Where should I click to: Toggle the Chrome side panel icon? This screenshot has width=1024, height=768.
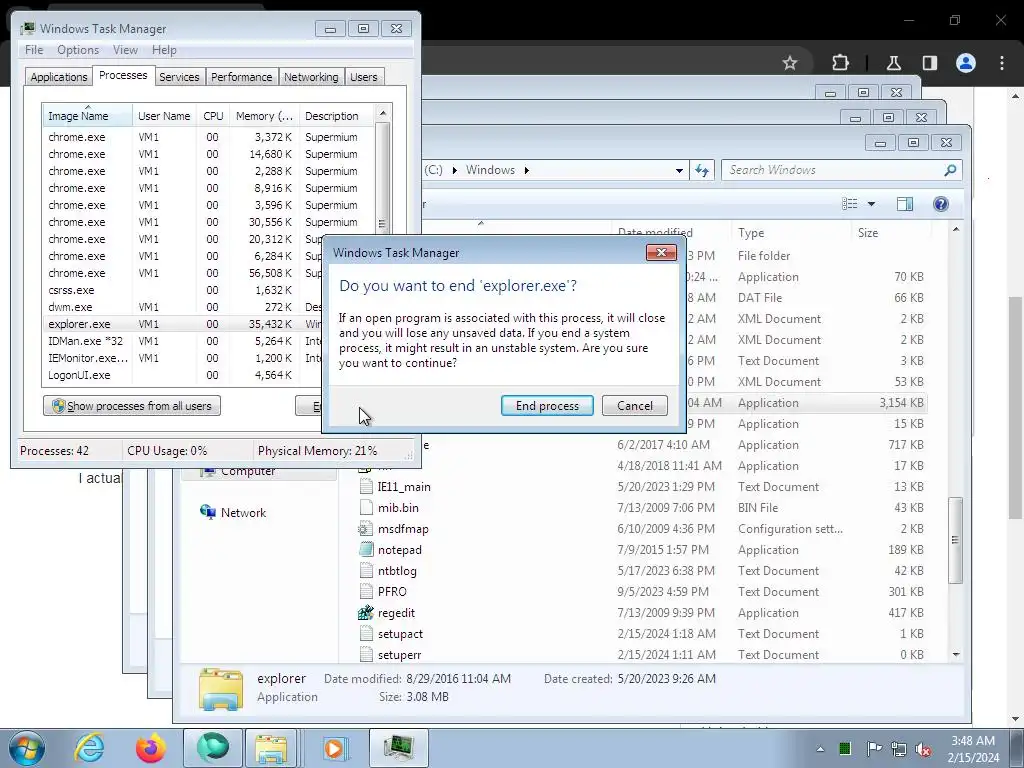click(929, 63)
